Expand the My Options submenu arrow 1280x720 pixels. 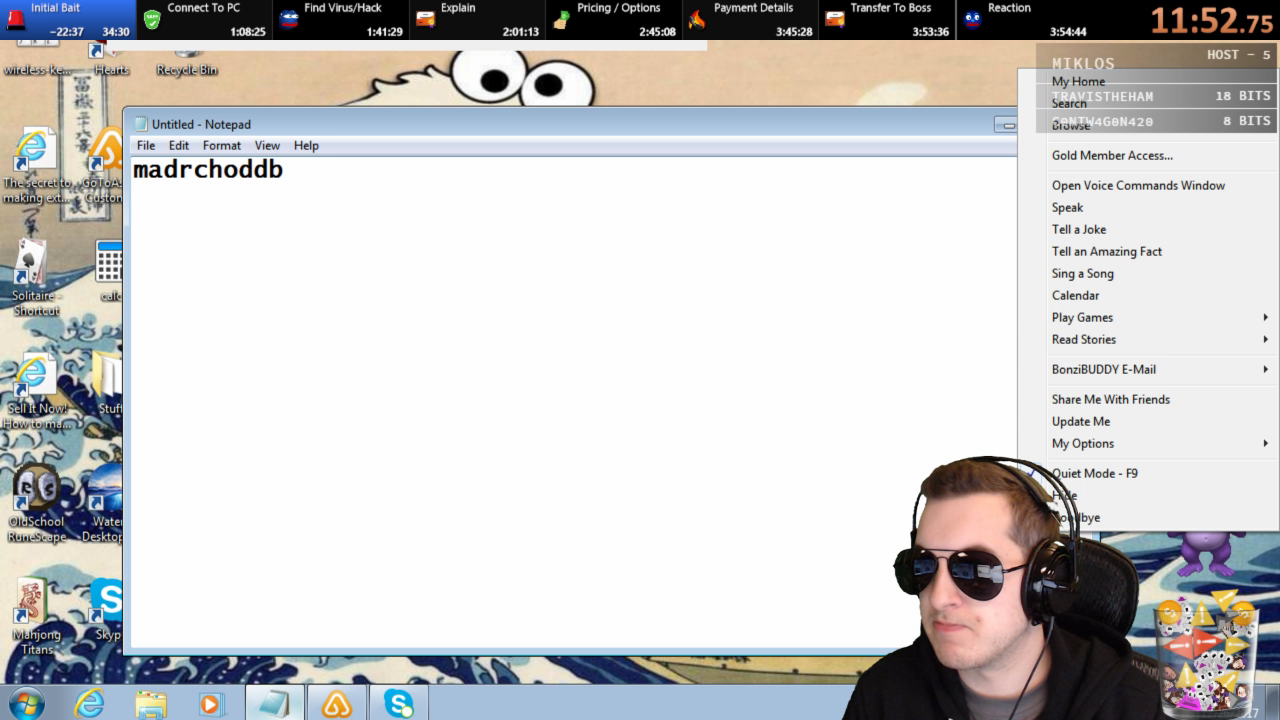pyautogui.click(x=1265, y=443)
